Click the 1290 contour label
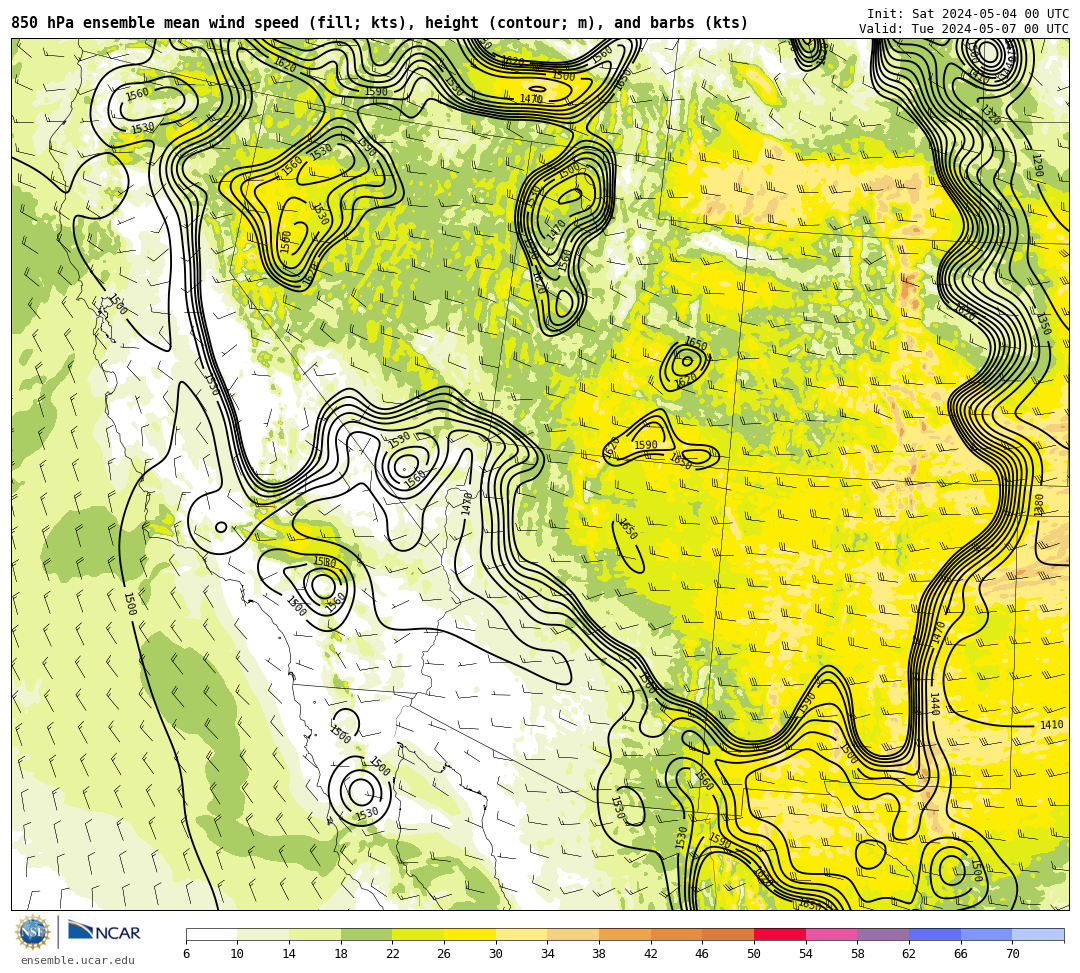1080x973 pixels. (1037, 167)
